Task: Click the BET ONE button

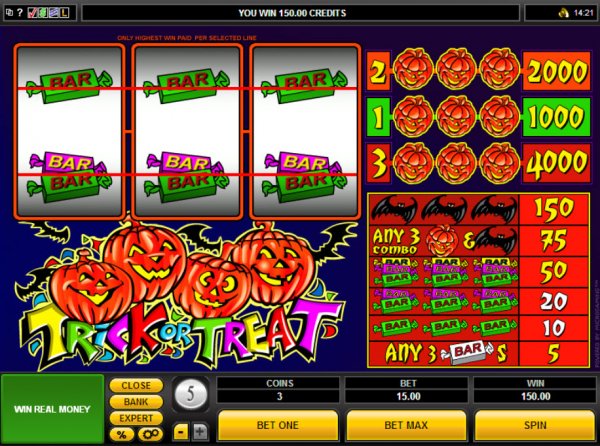Action: (278, 425)
